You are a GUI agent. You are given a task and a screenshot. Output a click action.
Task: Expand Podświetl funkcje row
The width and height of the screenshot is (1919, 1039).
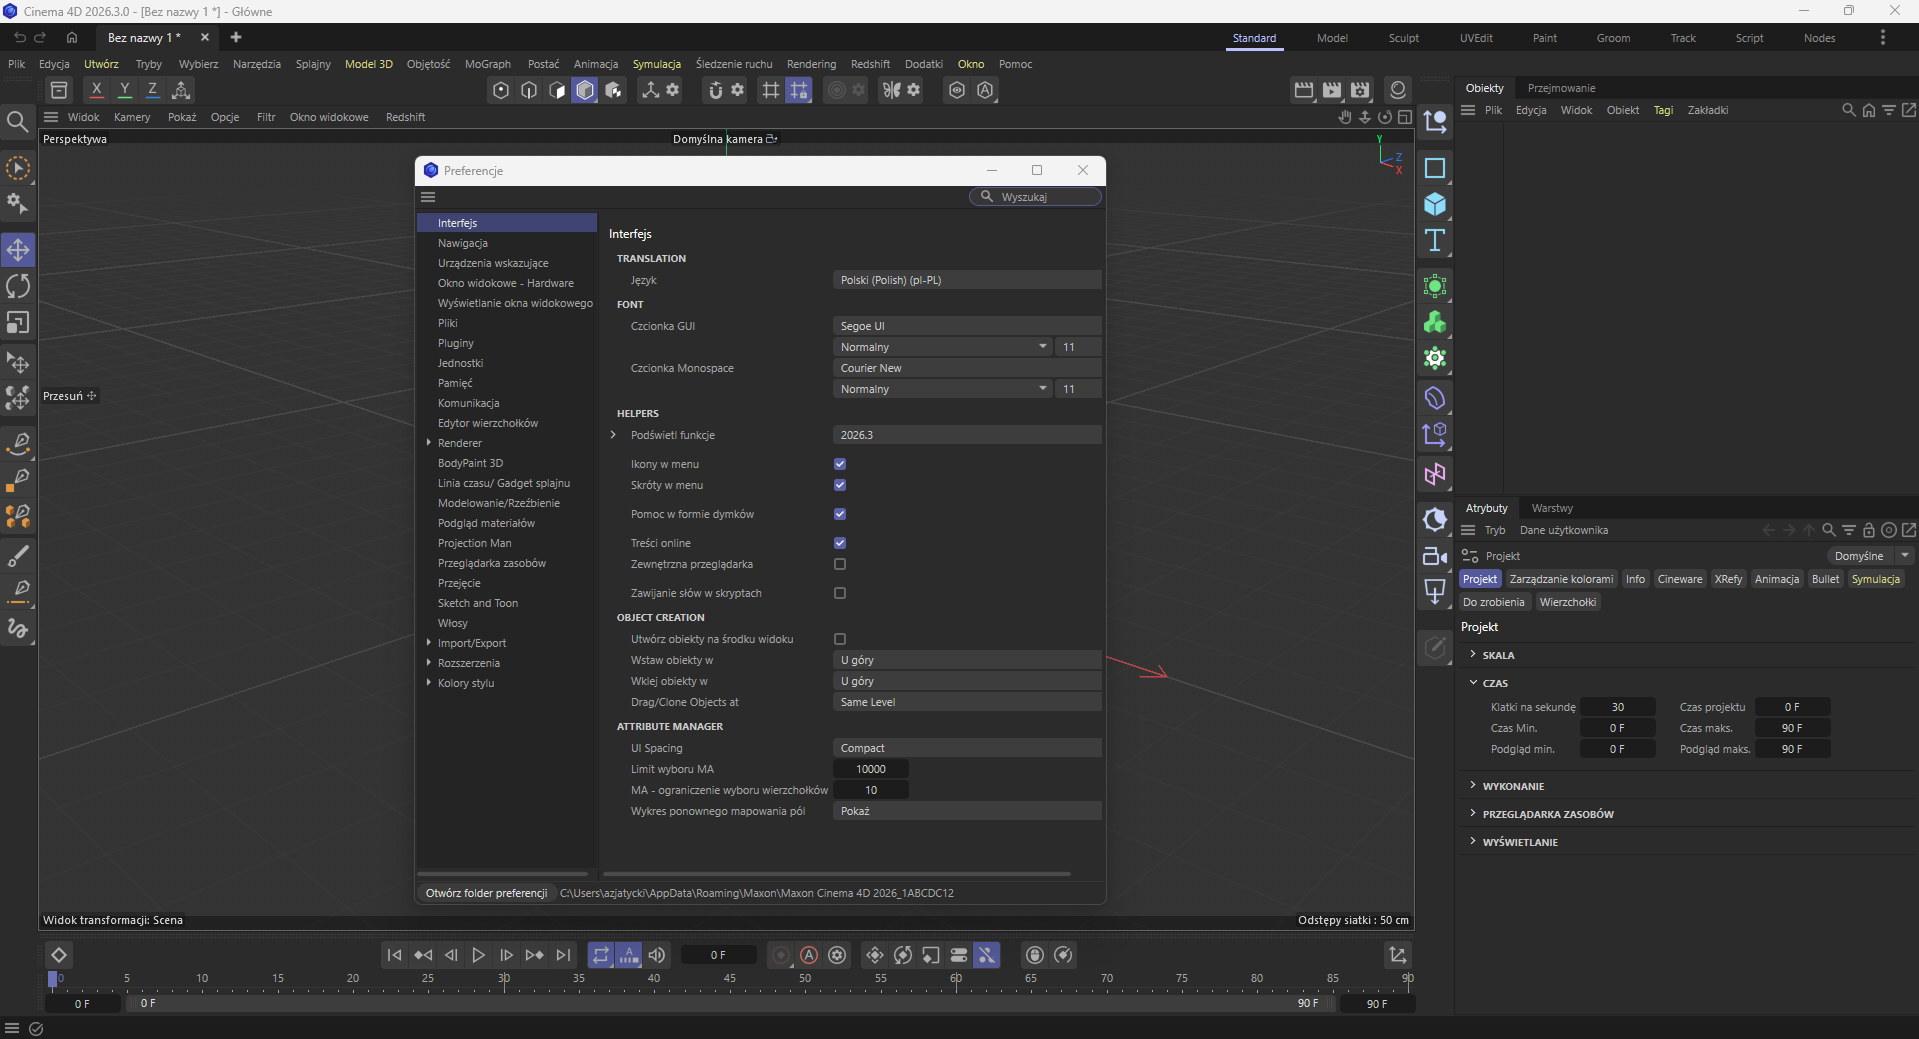coord(613,435)
